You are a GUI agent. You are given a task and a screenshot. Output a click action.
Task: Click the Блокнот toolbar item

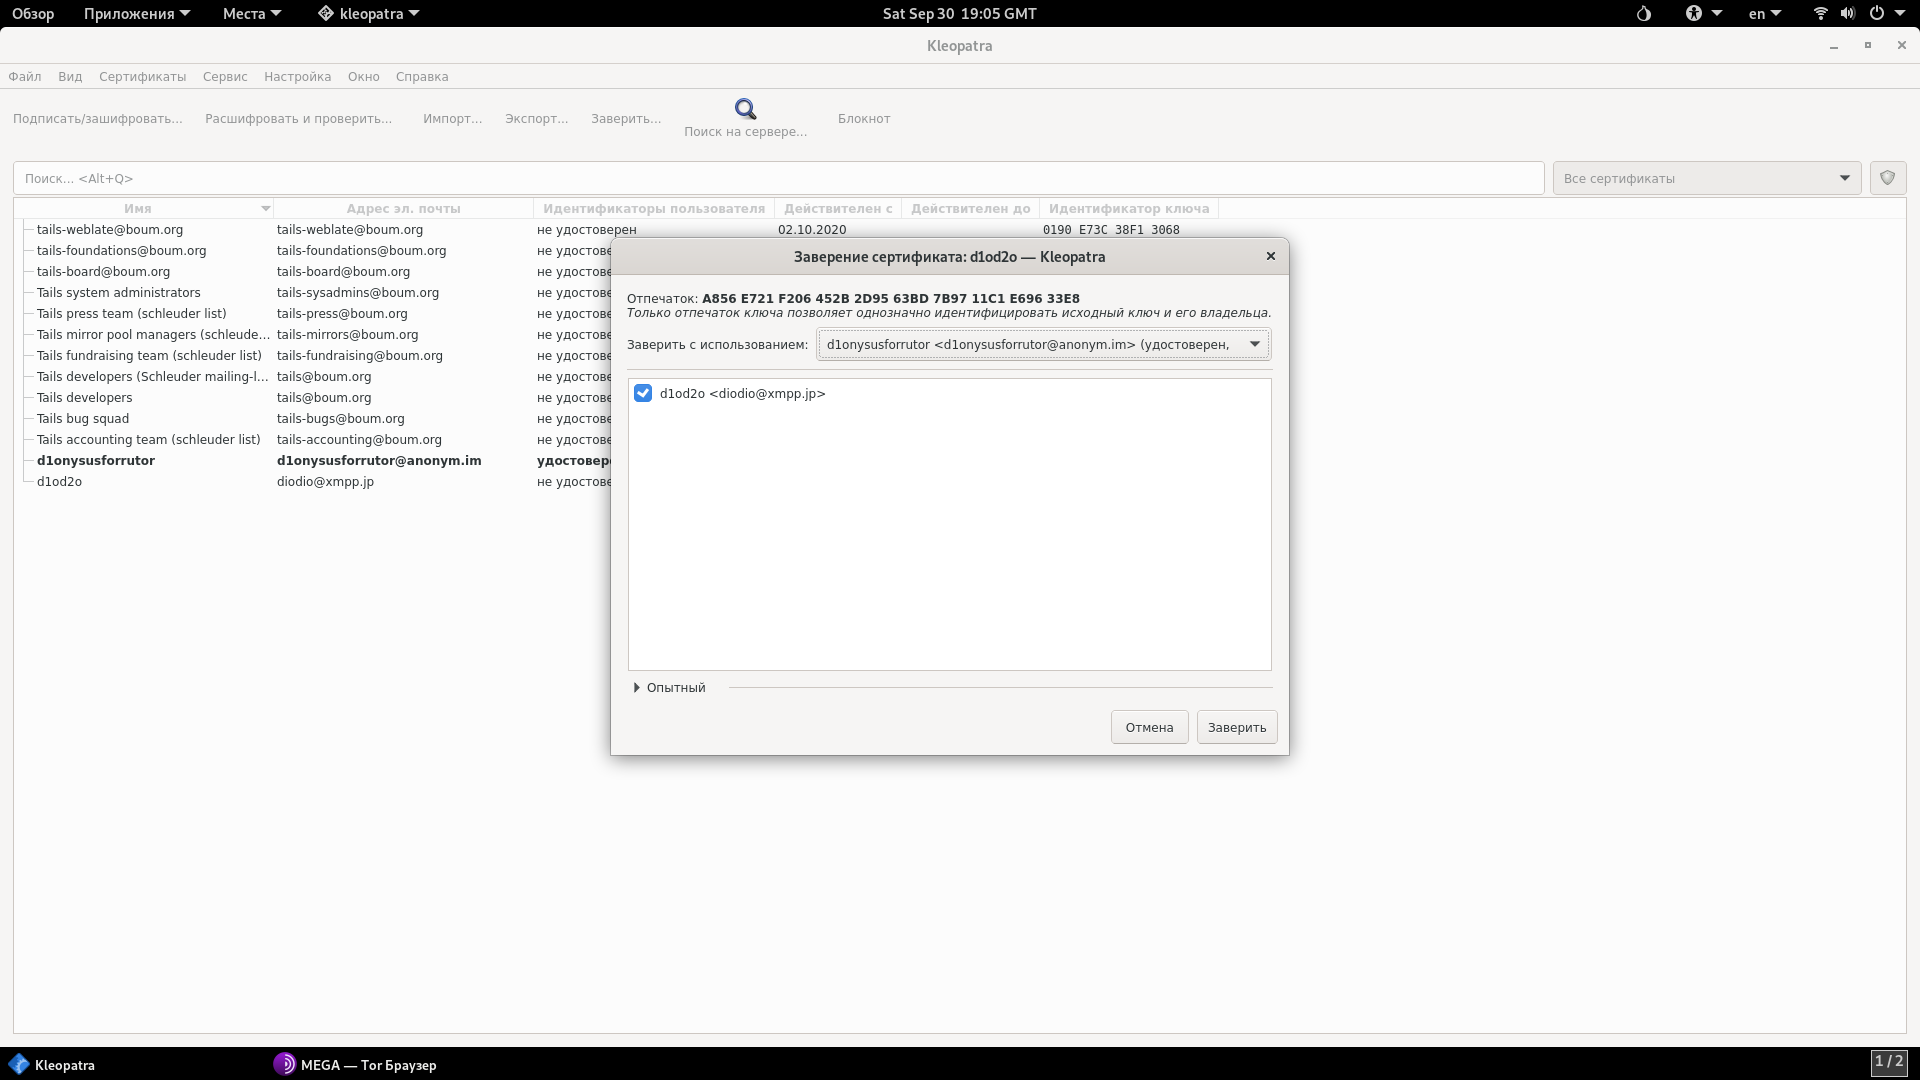pos(863,119)
